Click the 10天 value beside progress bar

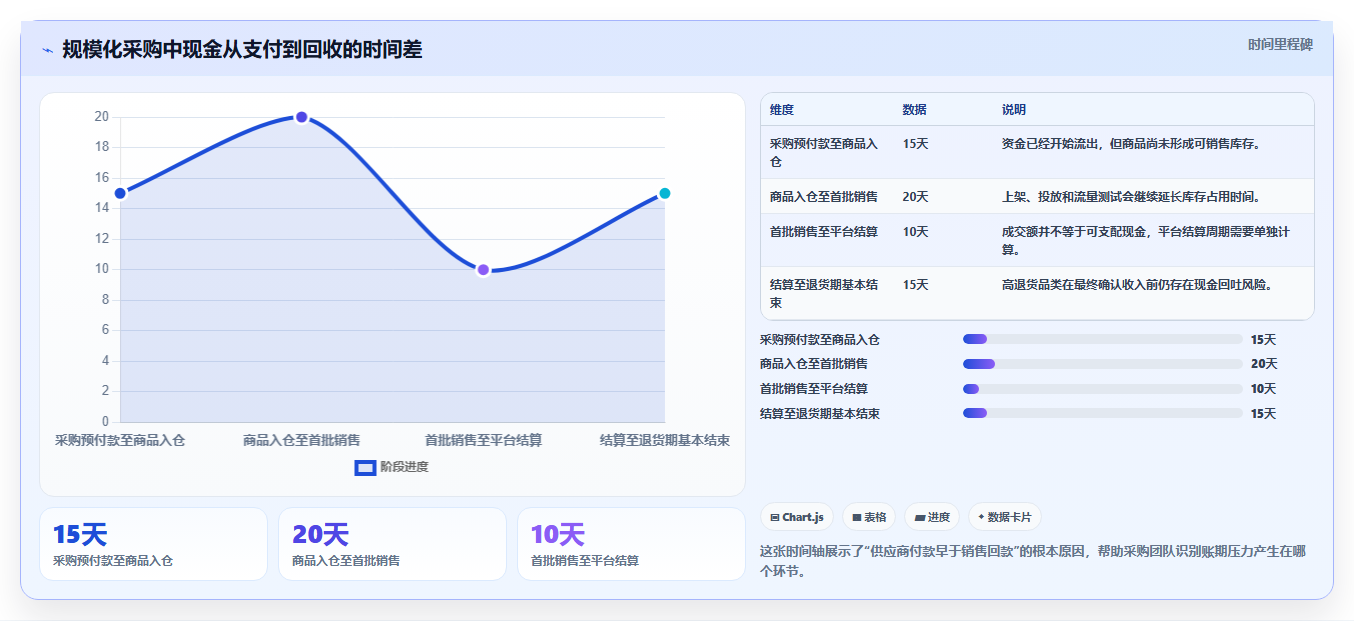point(1264,389)
